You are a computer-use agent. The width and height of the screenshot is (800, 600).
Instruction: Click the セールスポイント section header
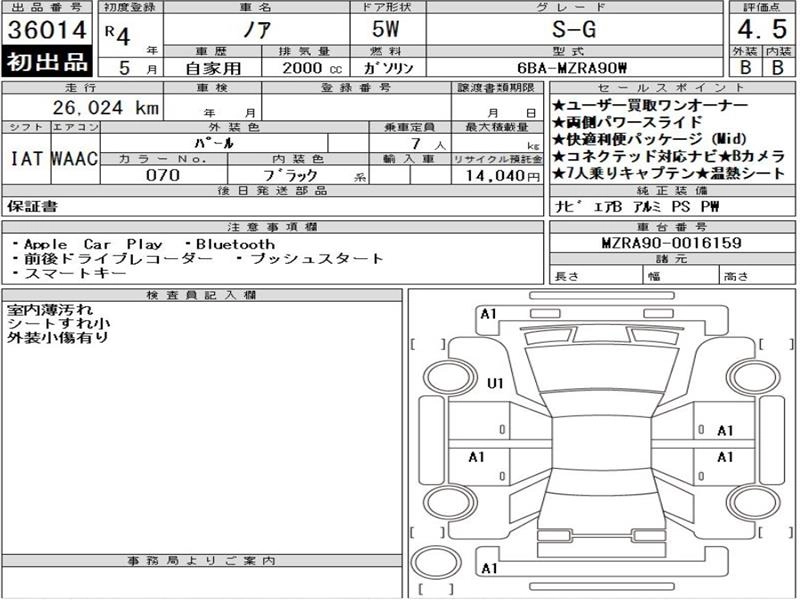coord(672,87)
